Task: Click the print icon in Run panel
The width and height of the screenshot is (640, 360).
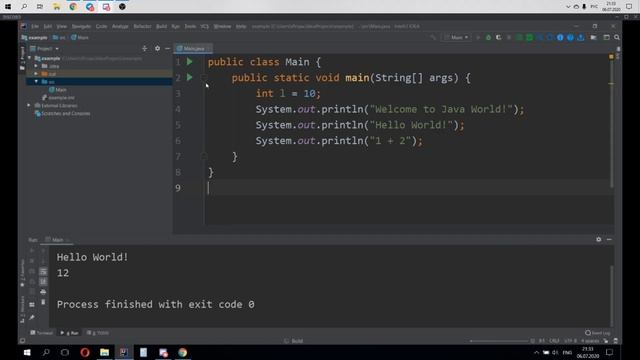Action: tap(43, 292)
